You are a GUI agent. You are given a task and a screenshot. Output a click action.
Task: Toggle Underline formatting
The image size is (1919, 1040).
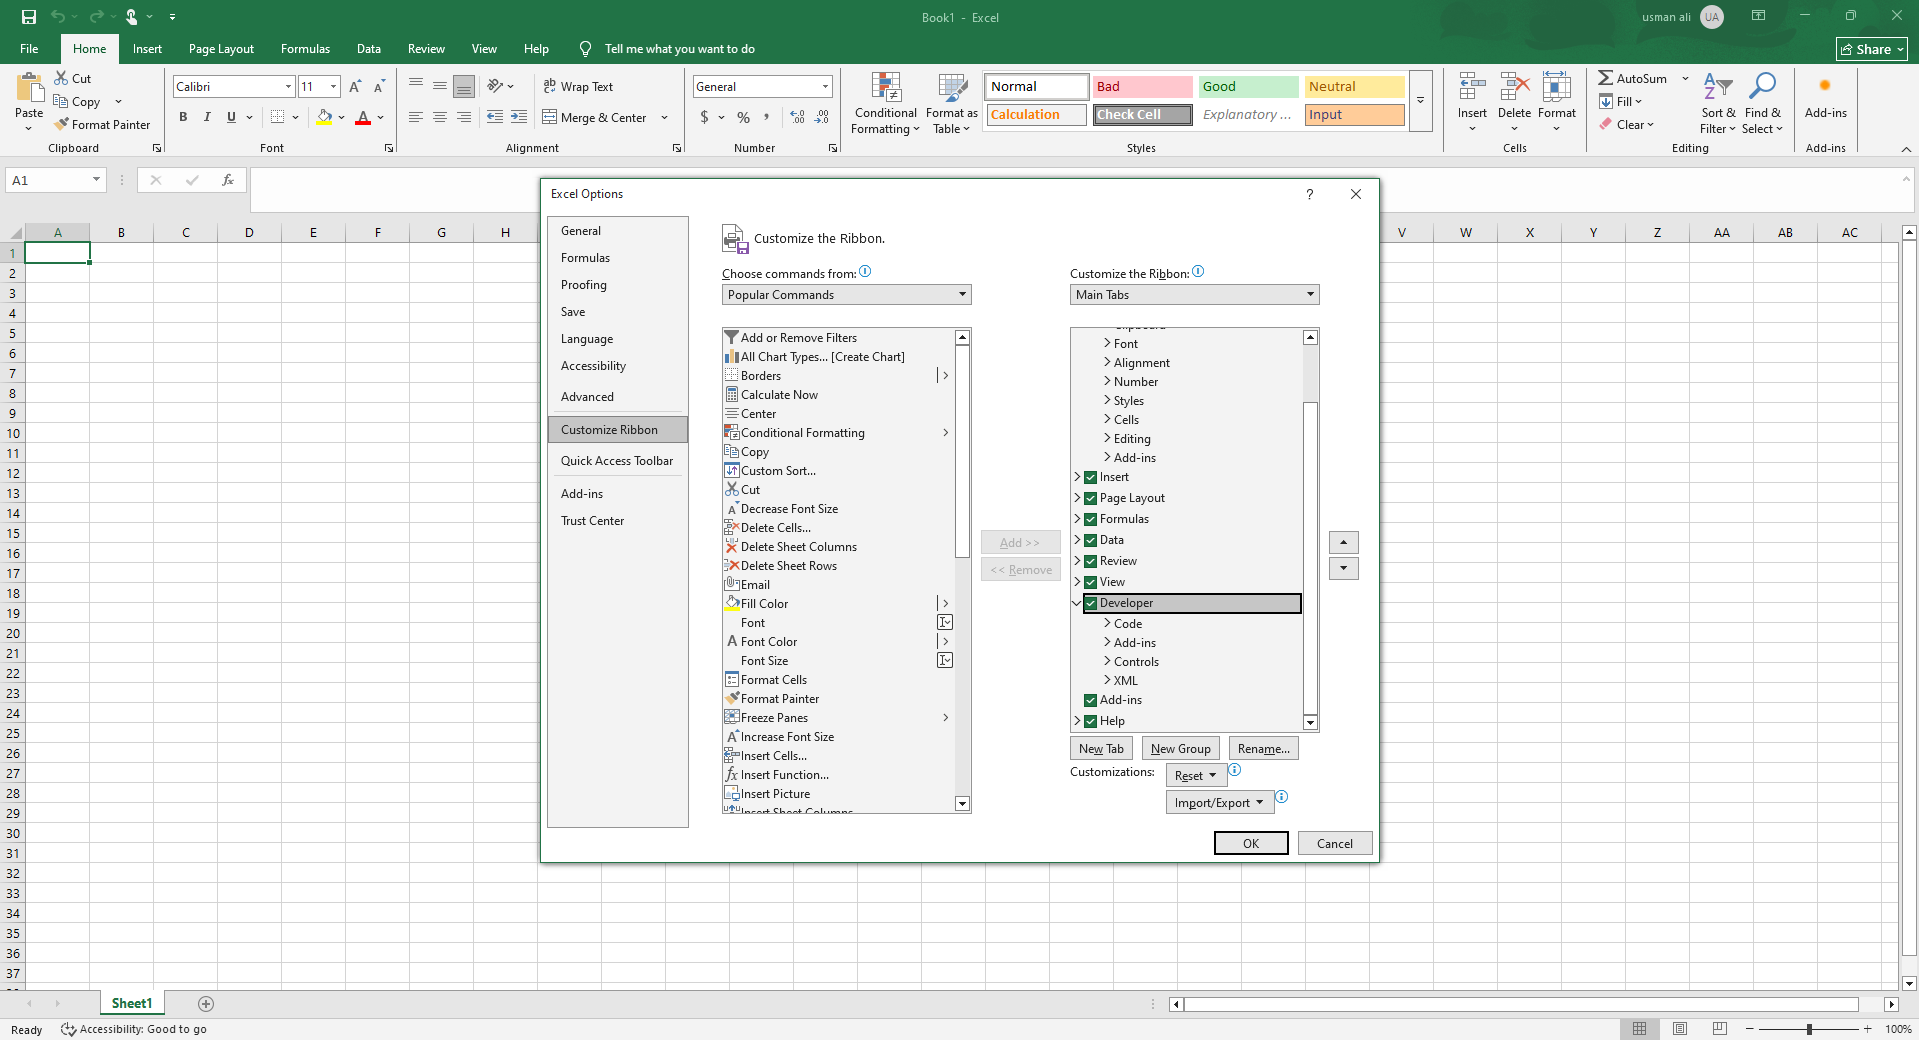tap(231, 117)
